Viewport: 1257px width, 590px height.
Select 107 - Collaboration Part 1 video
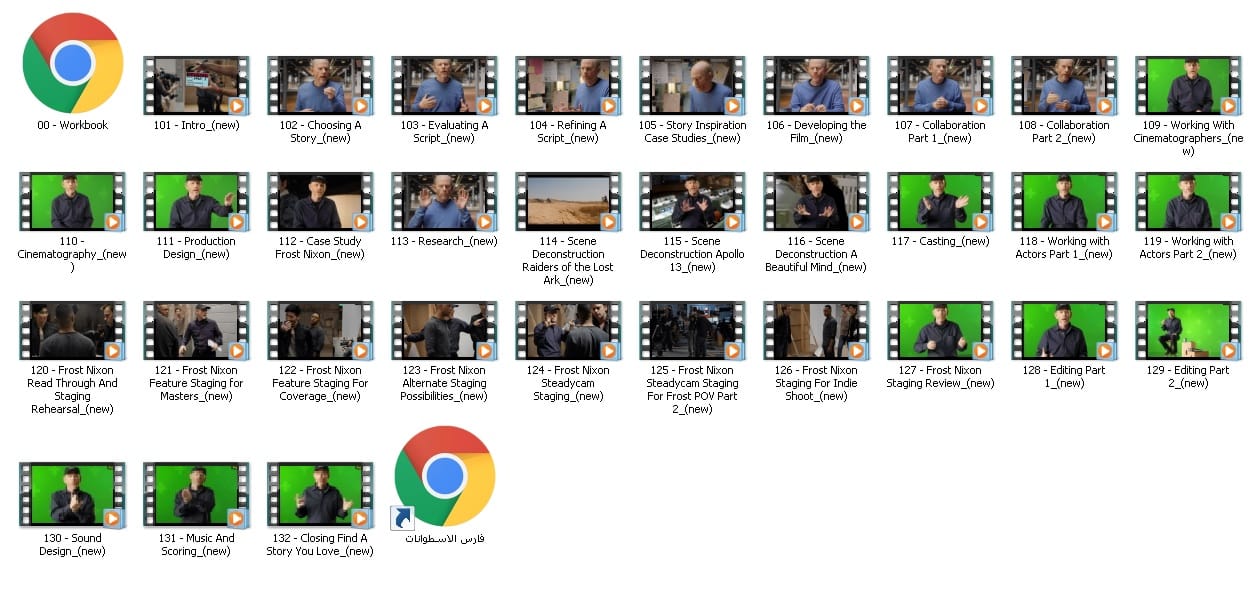point(940,85)
